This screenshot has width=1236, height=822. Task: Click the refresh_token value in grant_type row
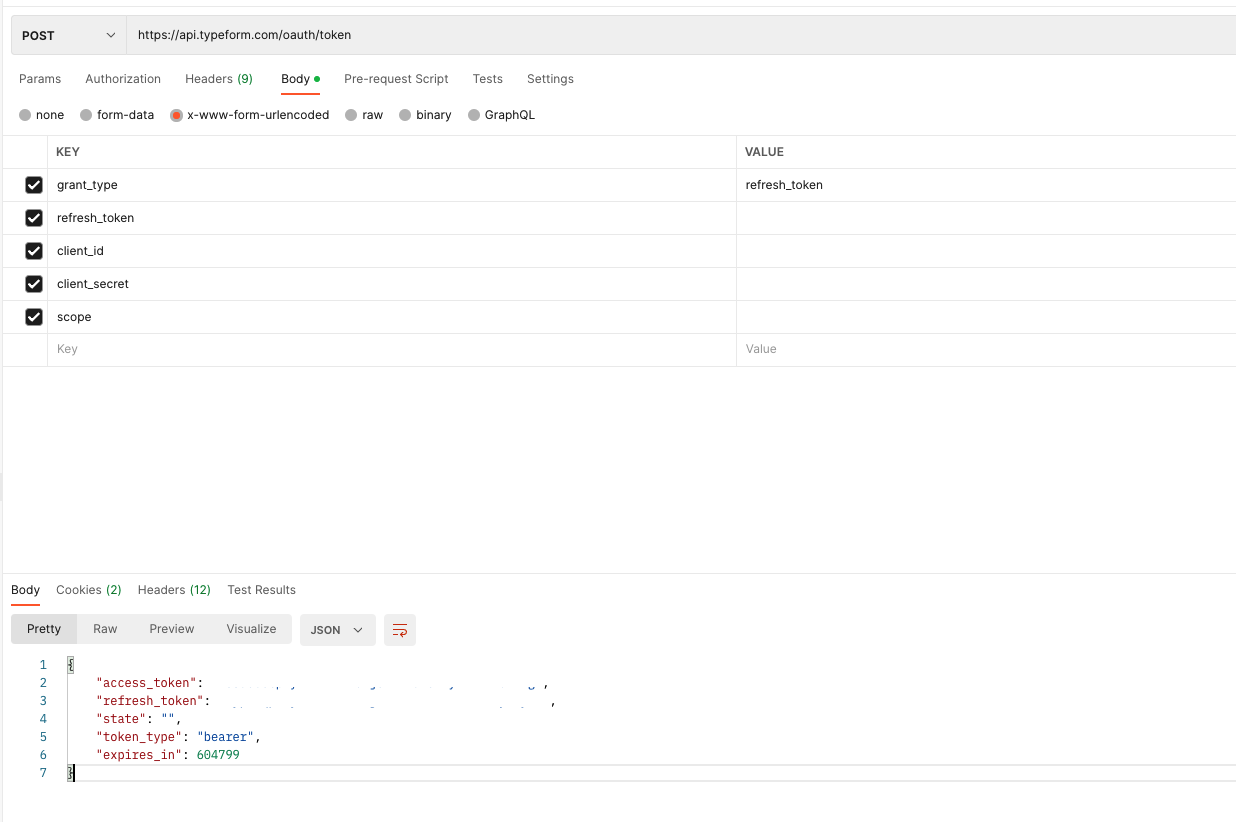pos(784,185)
